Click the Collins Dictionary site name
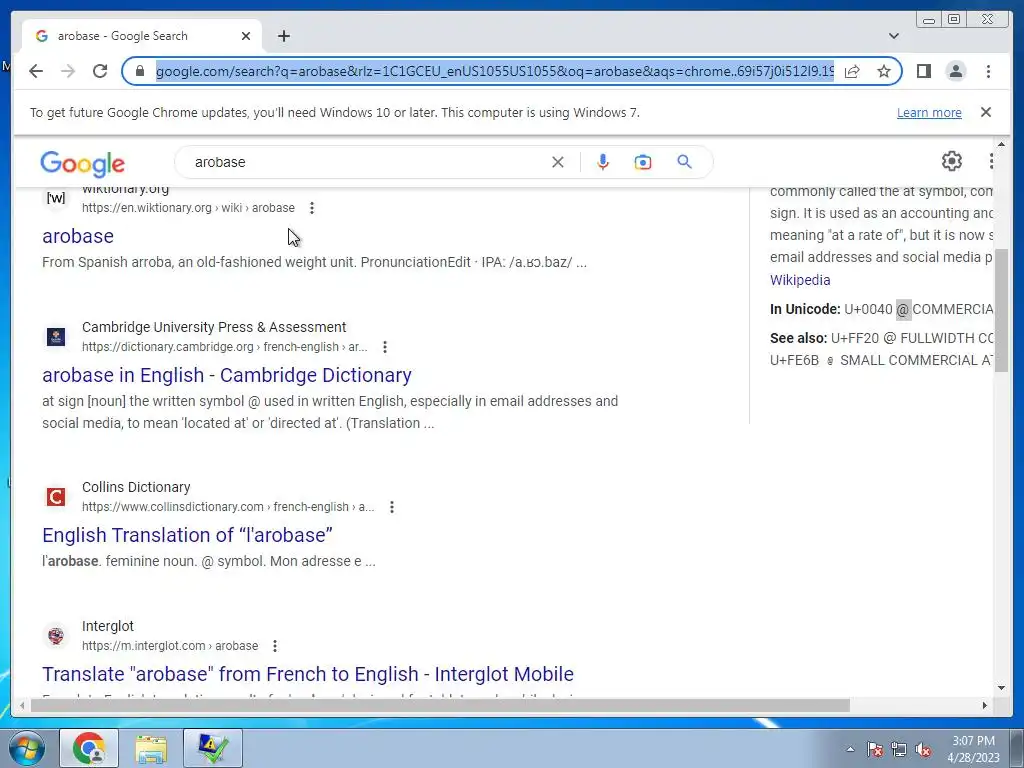 [136, 487]
